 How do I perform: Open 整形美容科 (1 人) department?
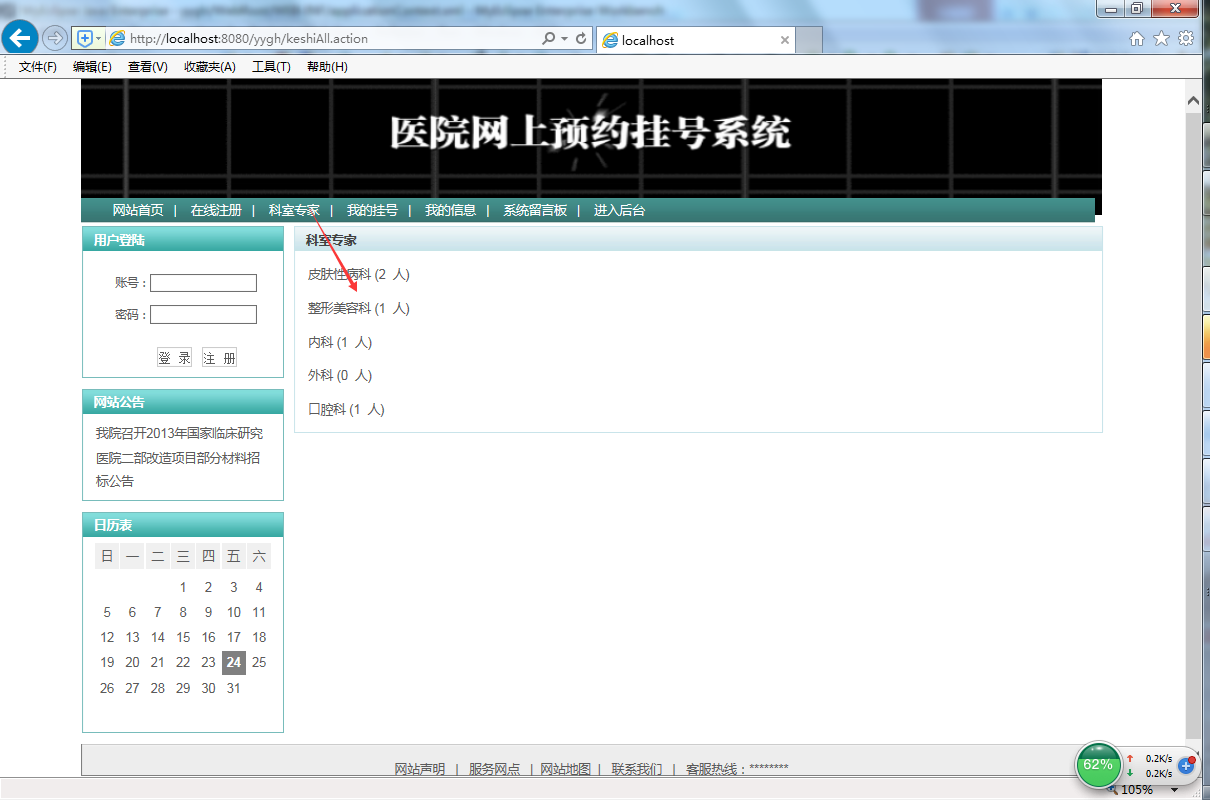coord(359,308)
